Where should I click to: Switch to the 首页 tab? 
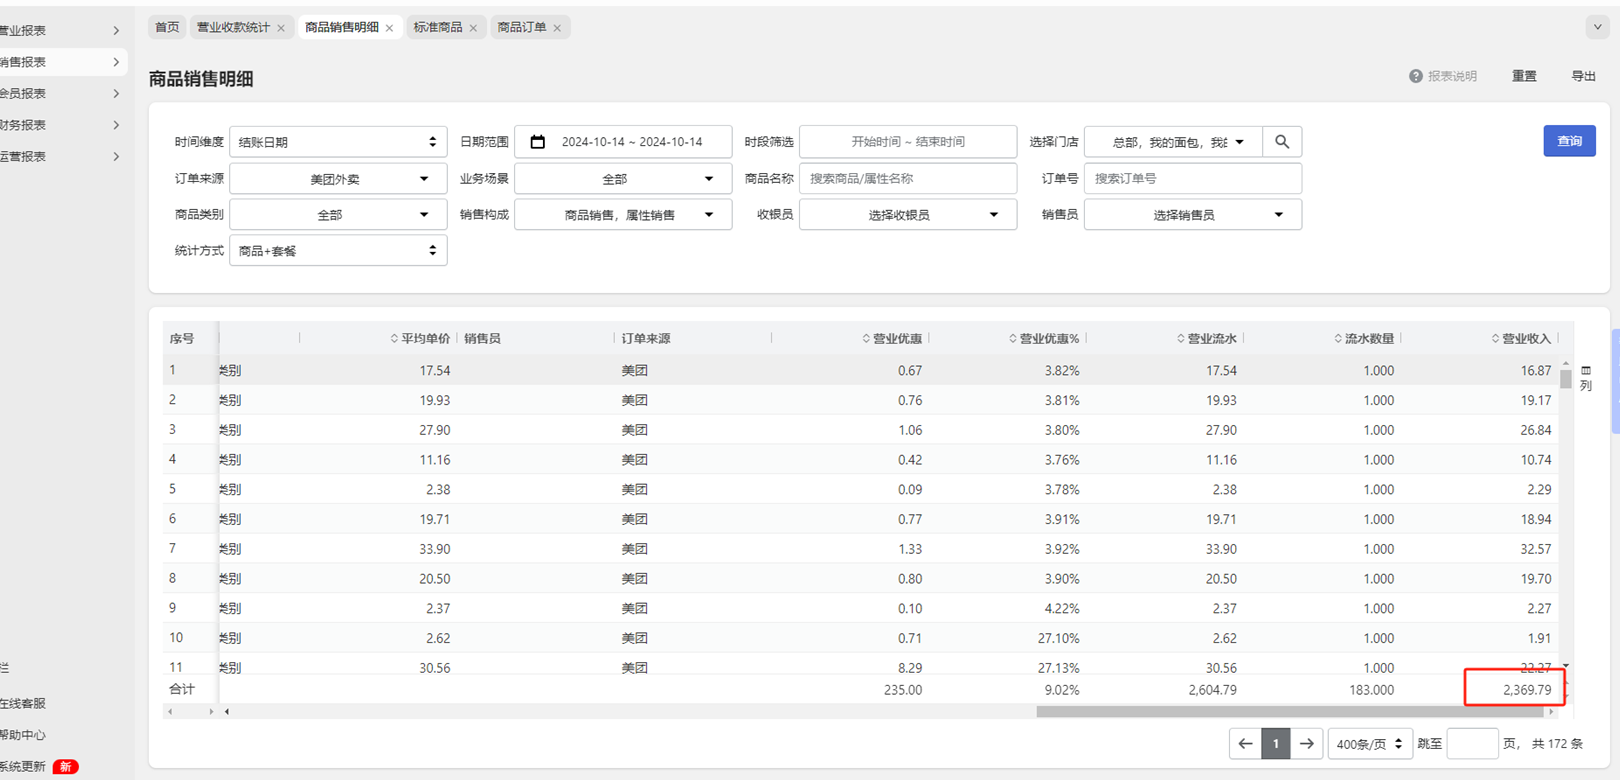click(x=167, y=27)
